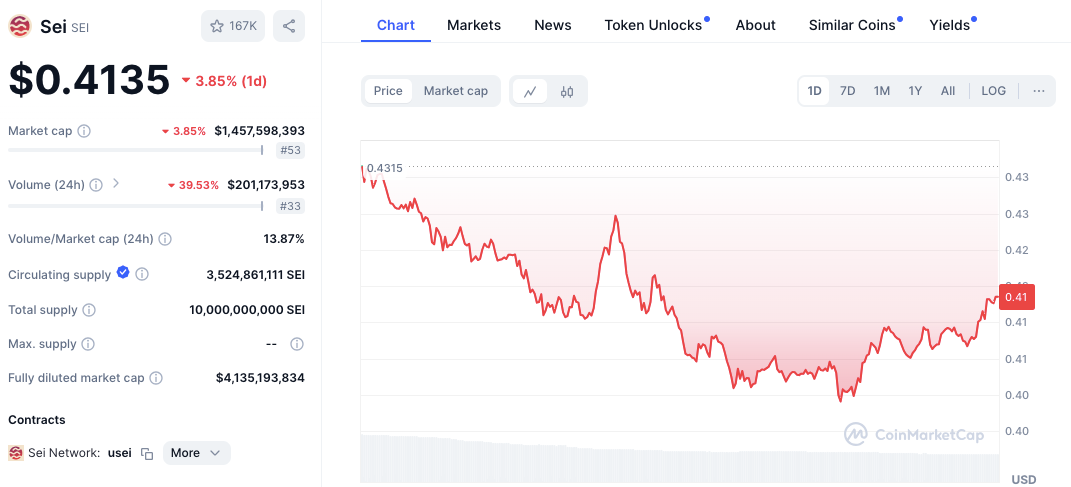Image resolution: width=1071 pixels, height=487 pixels.
Task: Expand Volume (24h) details chevron
Action: click(115, 183)
